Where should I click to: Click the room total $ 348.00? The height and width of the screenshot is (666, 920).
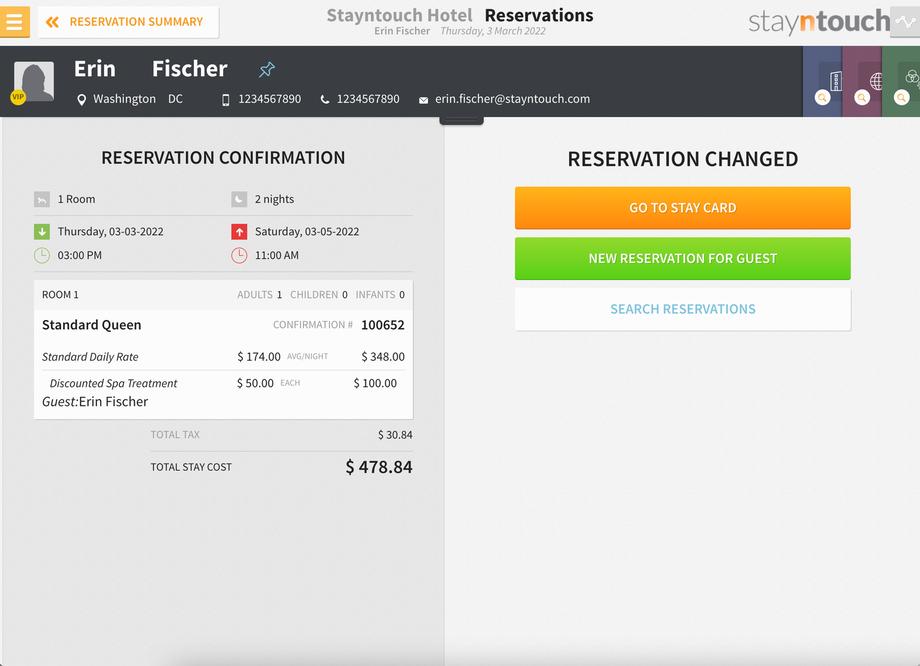point(383,357)
